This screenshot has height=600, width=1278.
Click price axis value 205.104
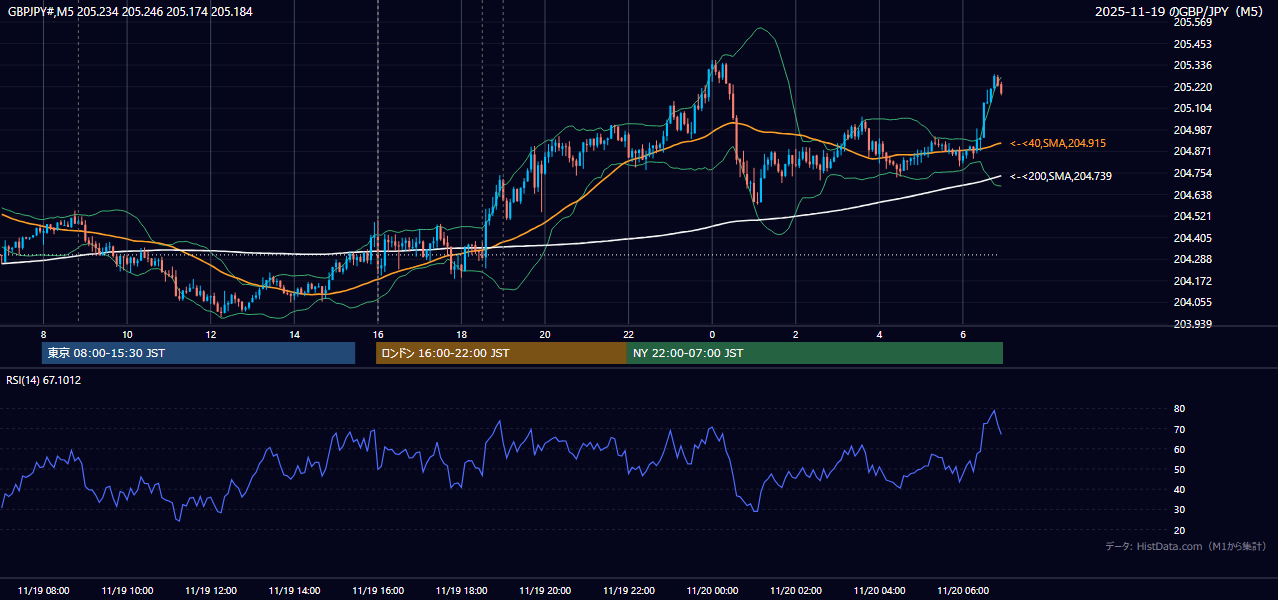pos(1191,108)
